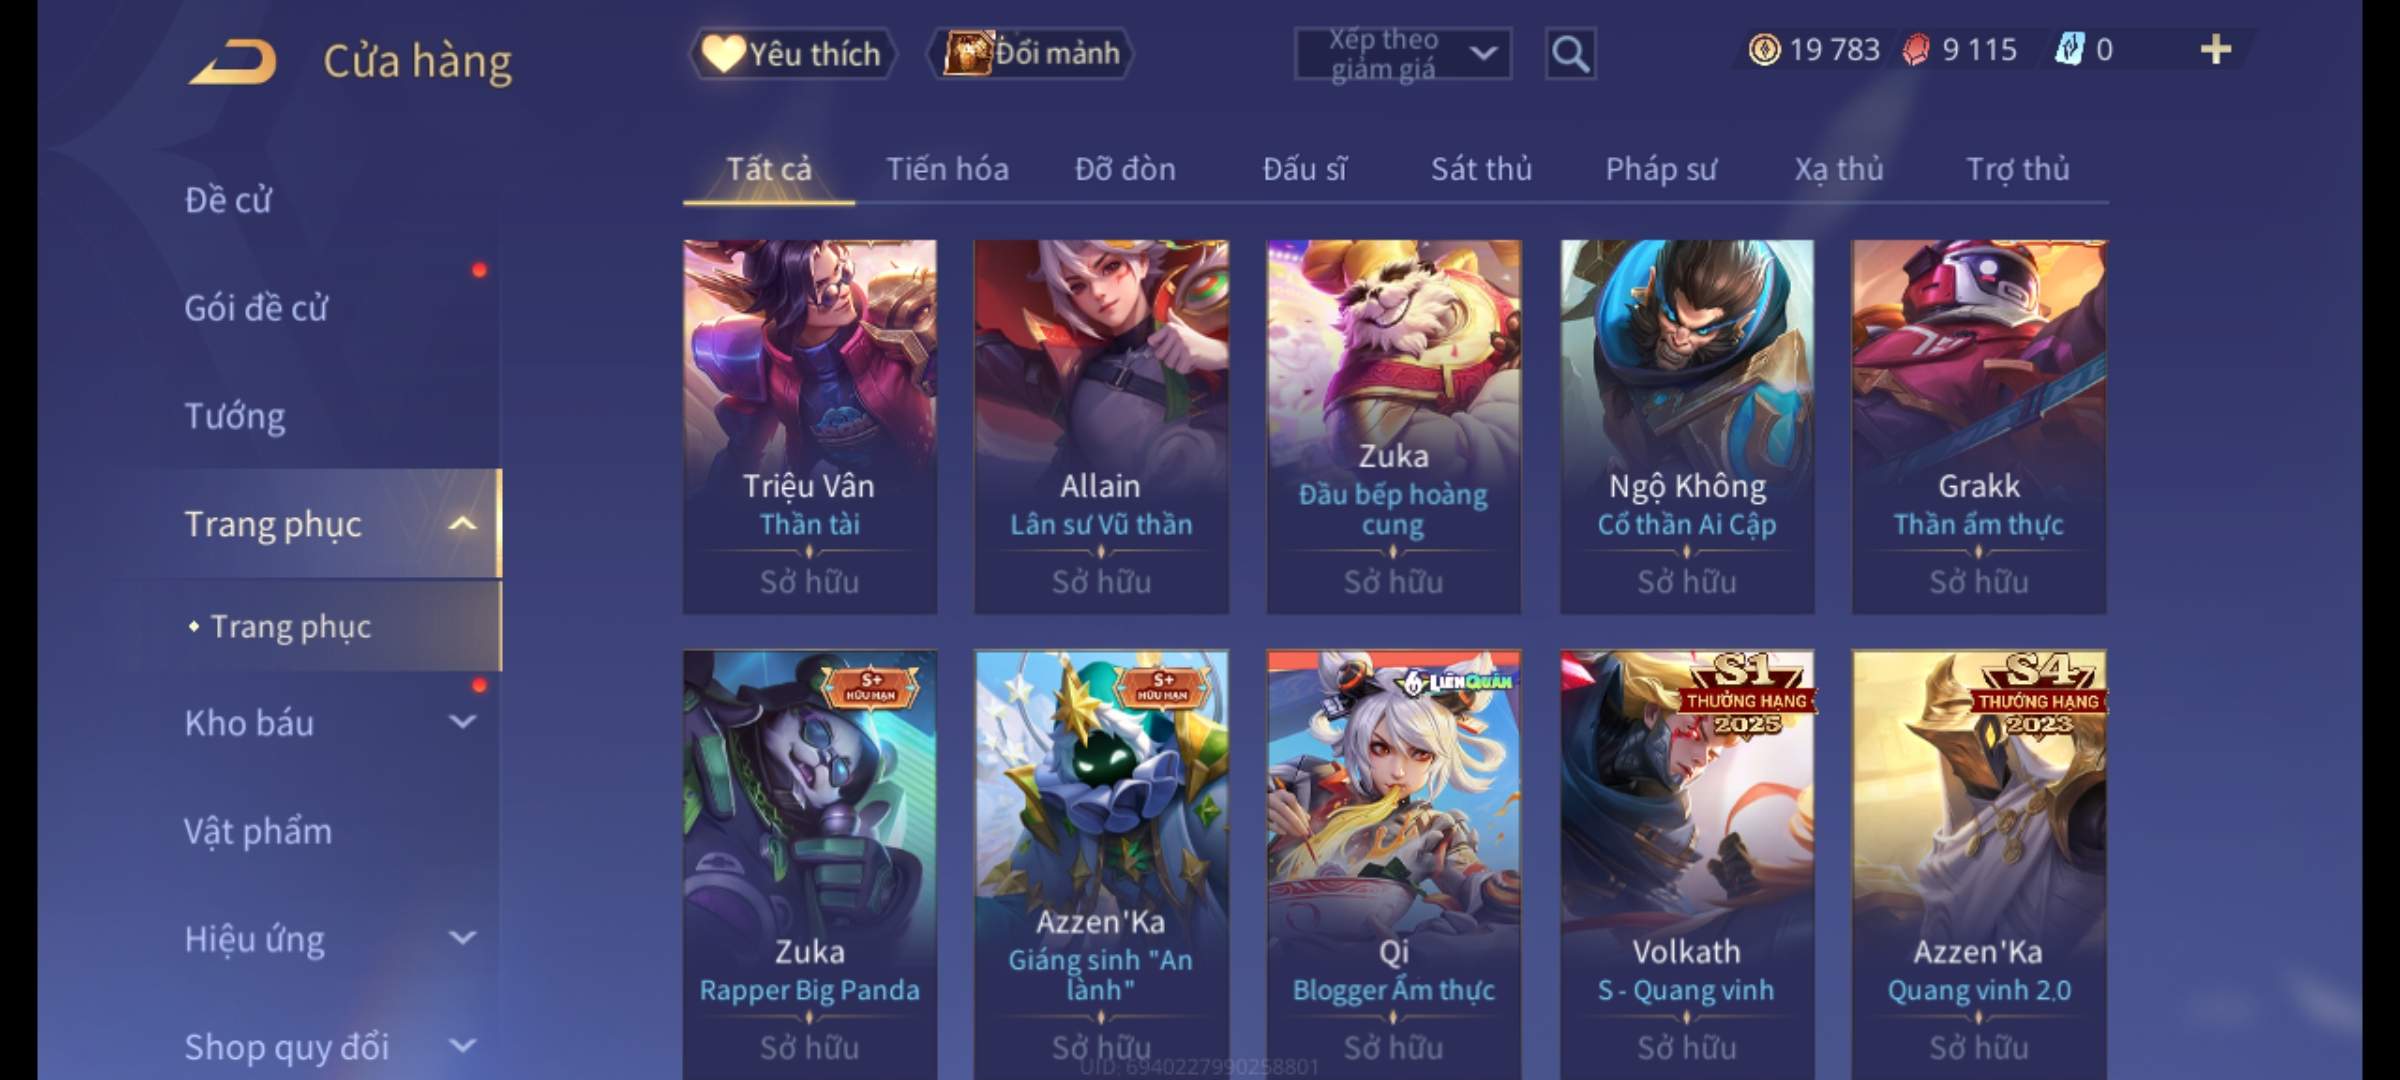Viewport: 2400px width, 1080px height.
Task: Open the search magnifier icon
Action: click(1570, 54)
